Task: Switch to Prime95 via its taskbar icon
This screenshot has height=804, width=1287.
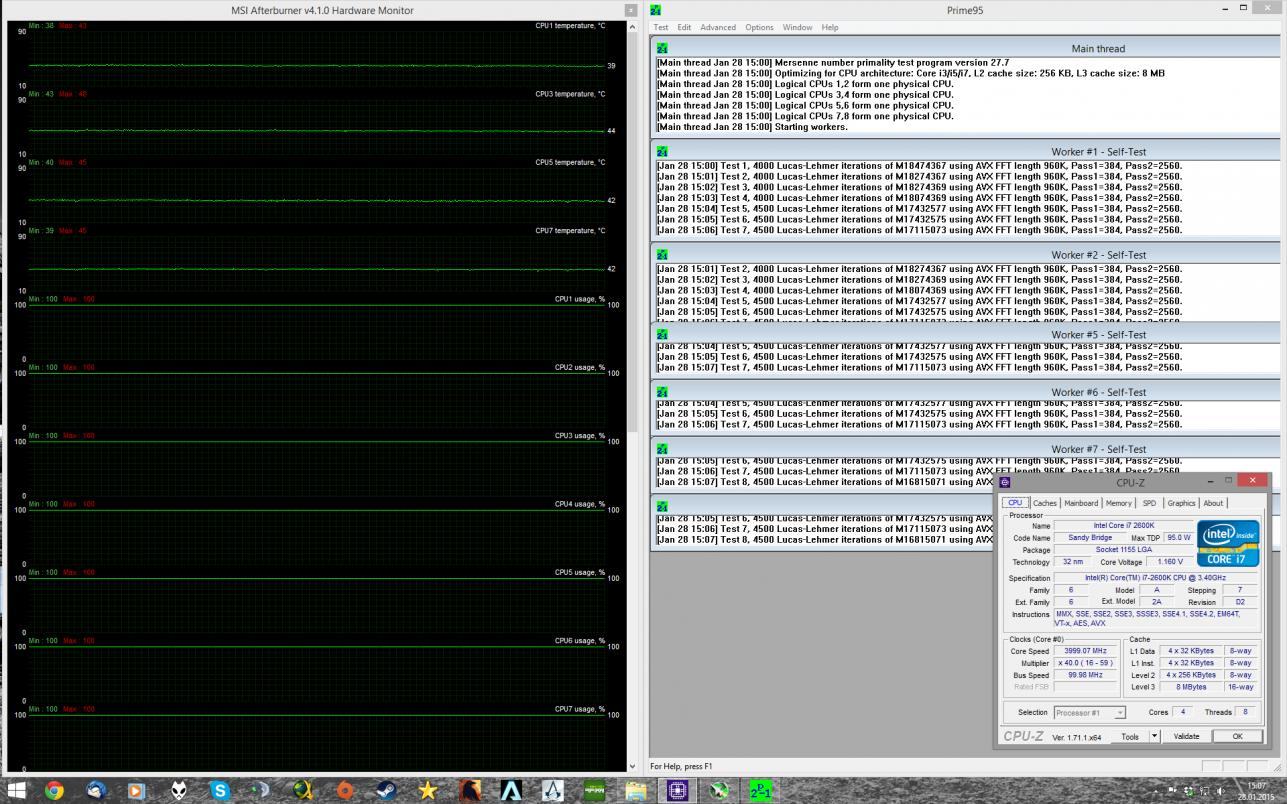Action: [x=761, y=790]
